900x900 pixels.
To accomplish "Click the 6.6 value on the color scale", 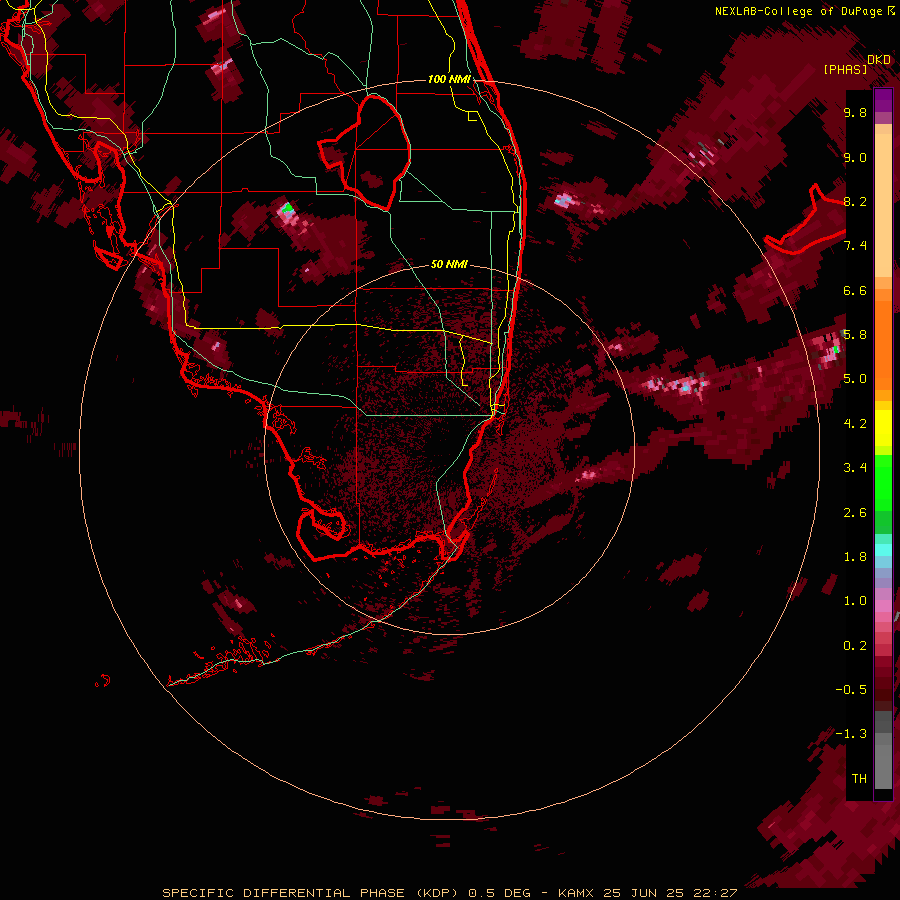I will 855,290.
